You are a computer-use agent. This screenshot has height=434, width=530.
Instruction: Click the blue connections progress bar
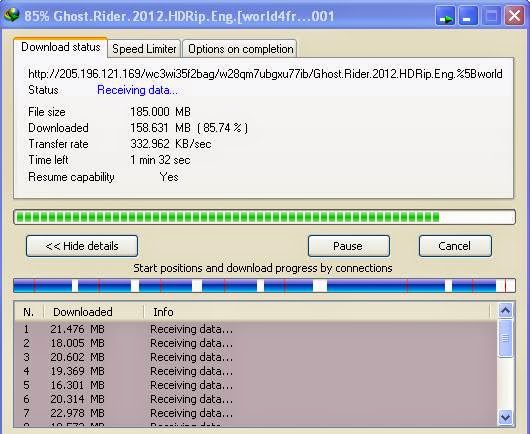[264, 286]
